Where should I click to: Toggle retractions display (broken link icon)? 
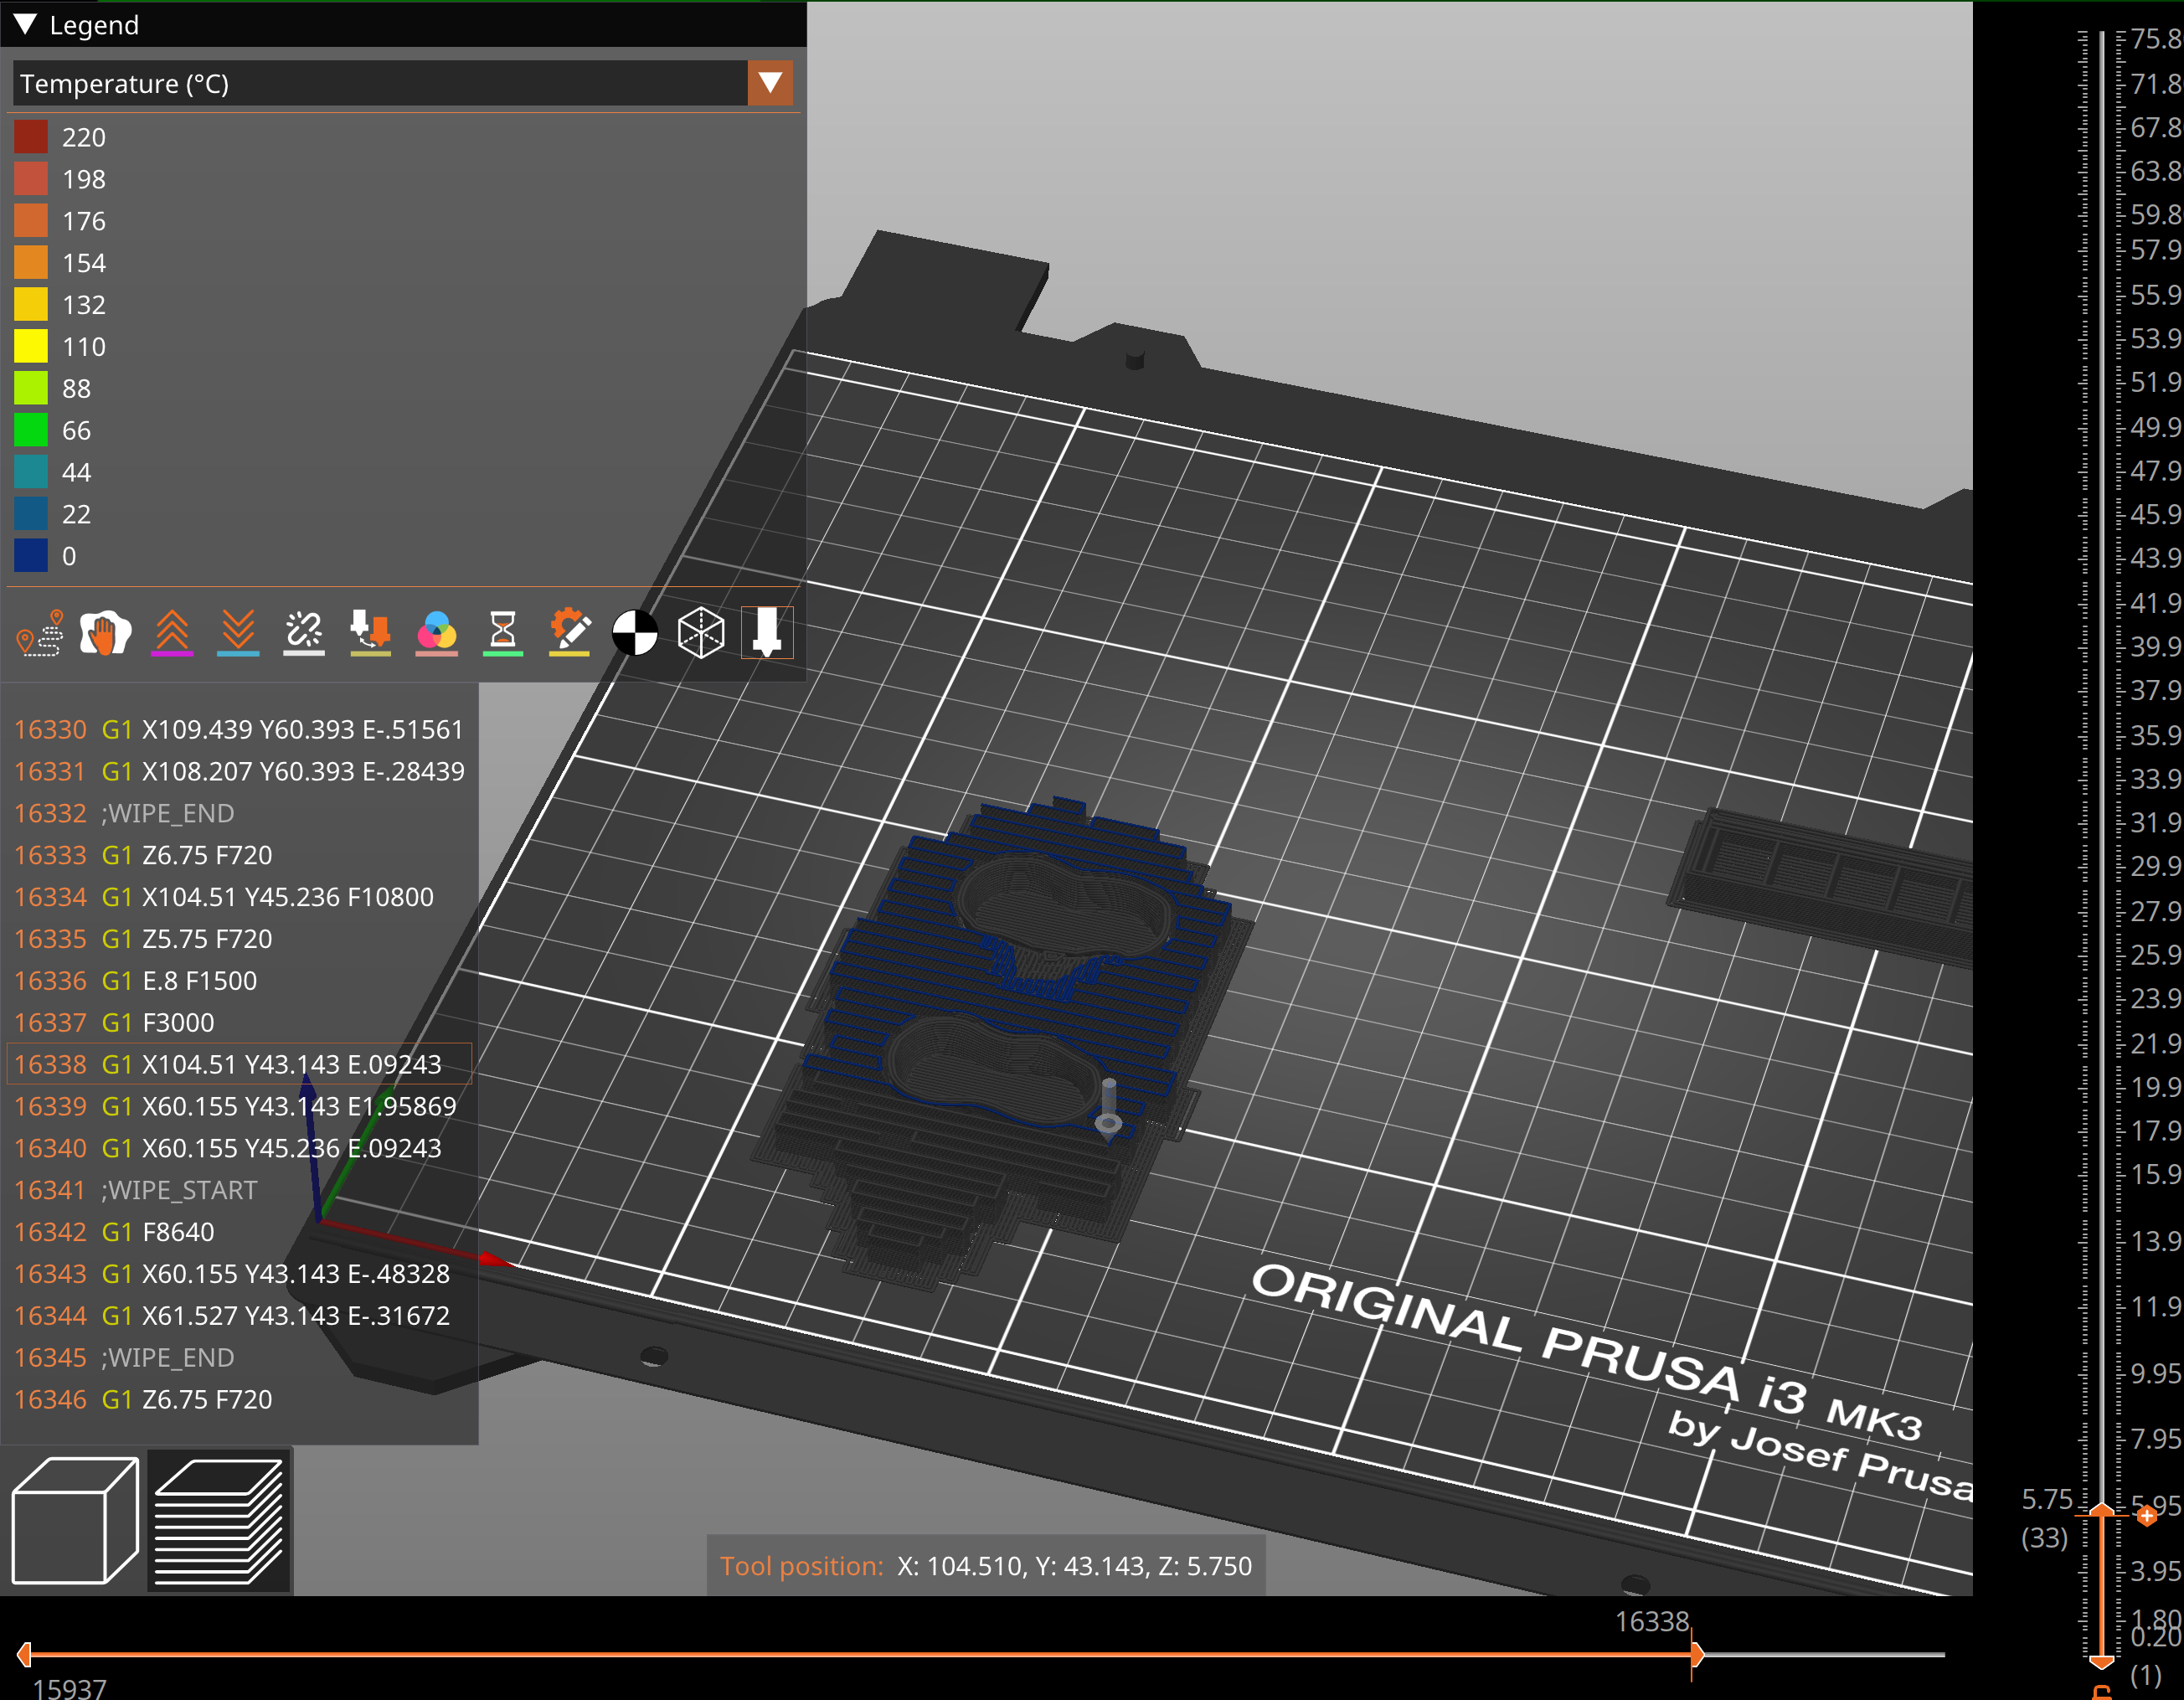point(304,632)
